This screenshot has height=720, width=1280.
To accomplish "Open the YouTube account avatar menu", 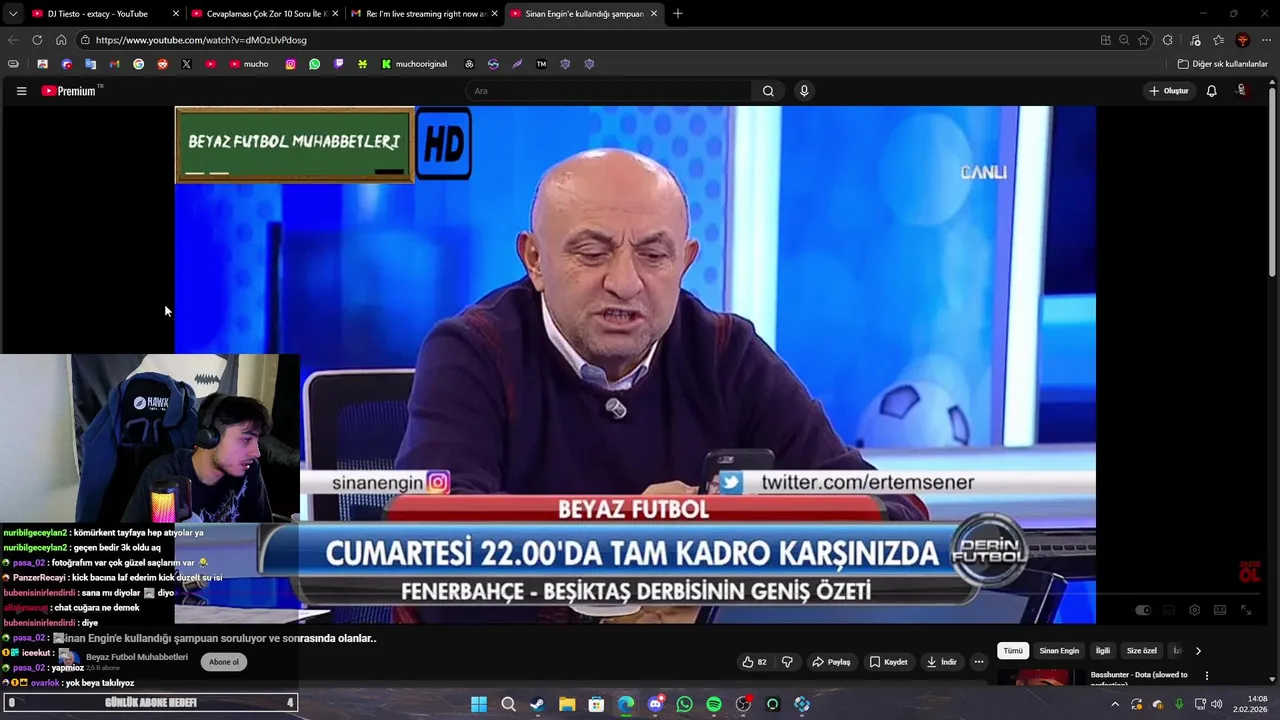I will pyautogui.click(x=1242, y=91).
